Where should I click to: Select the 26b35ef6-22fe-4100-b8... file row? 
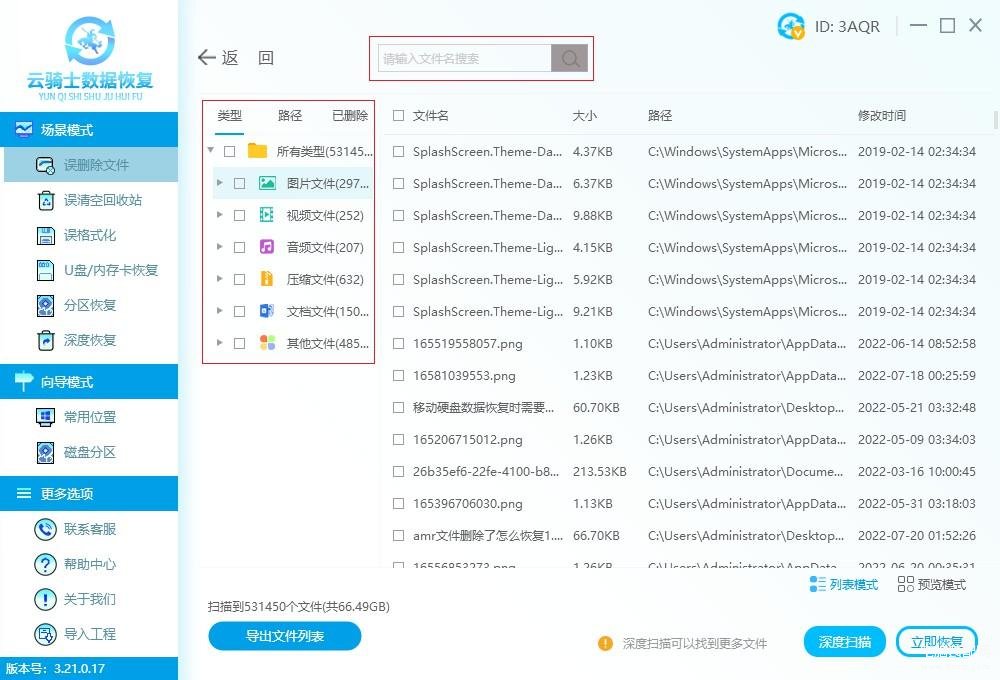688,472
